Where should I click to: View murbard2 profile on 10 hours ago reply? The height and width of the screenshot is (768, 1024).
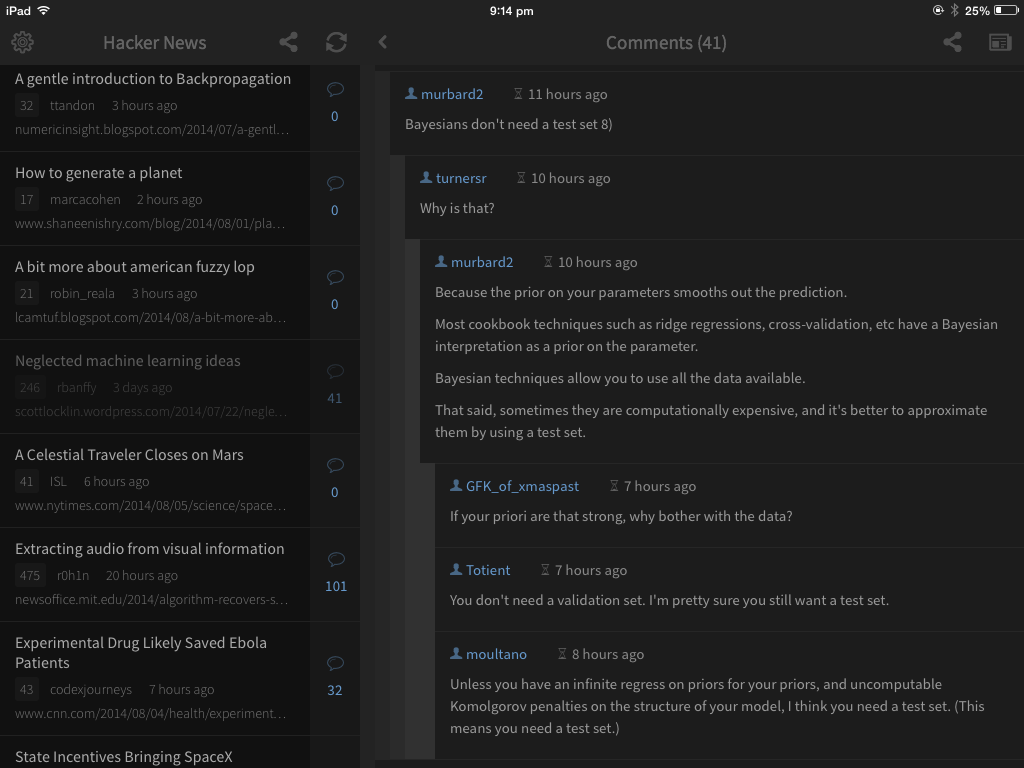pos(482,263)
